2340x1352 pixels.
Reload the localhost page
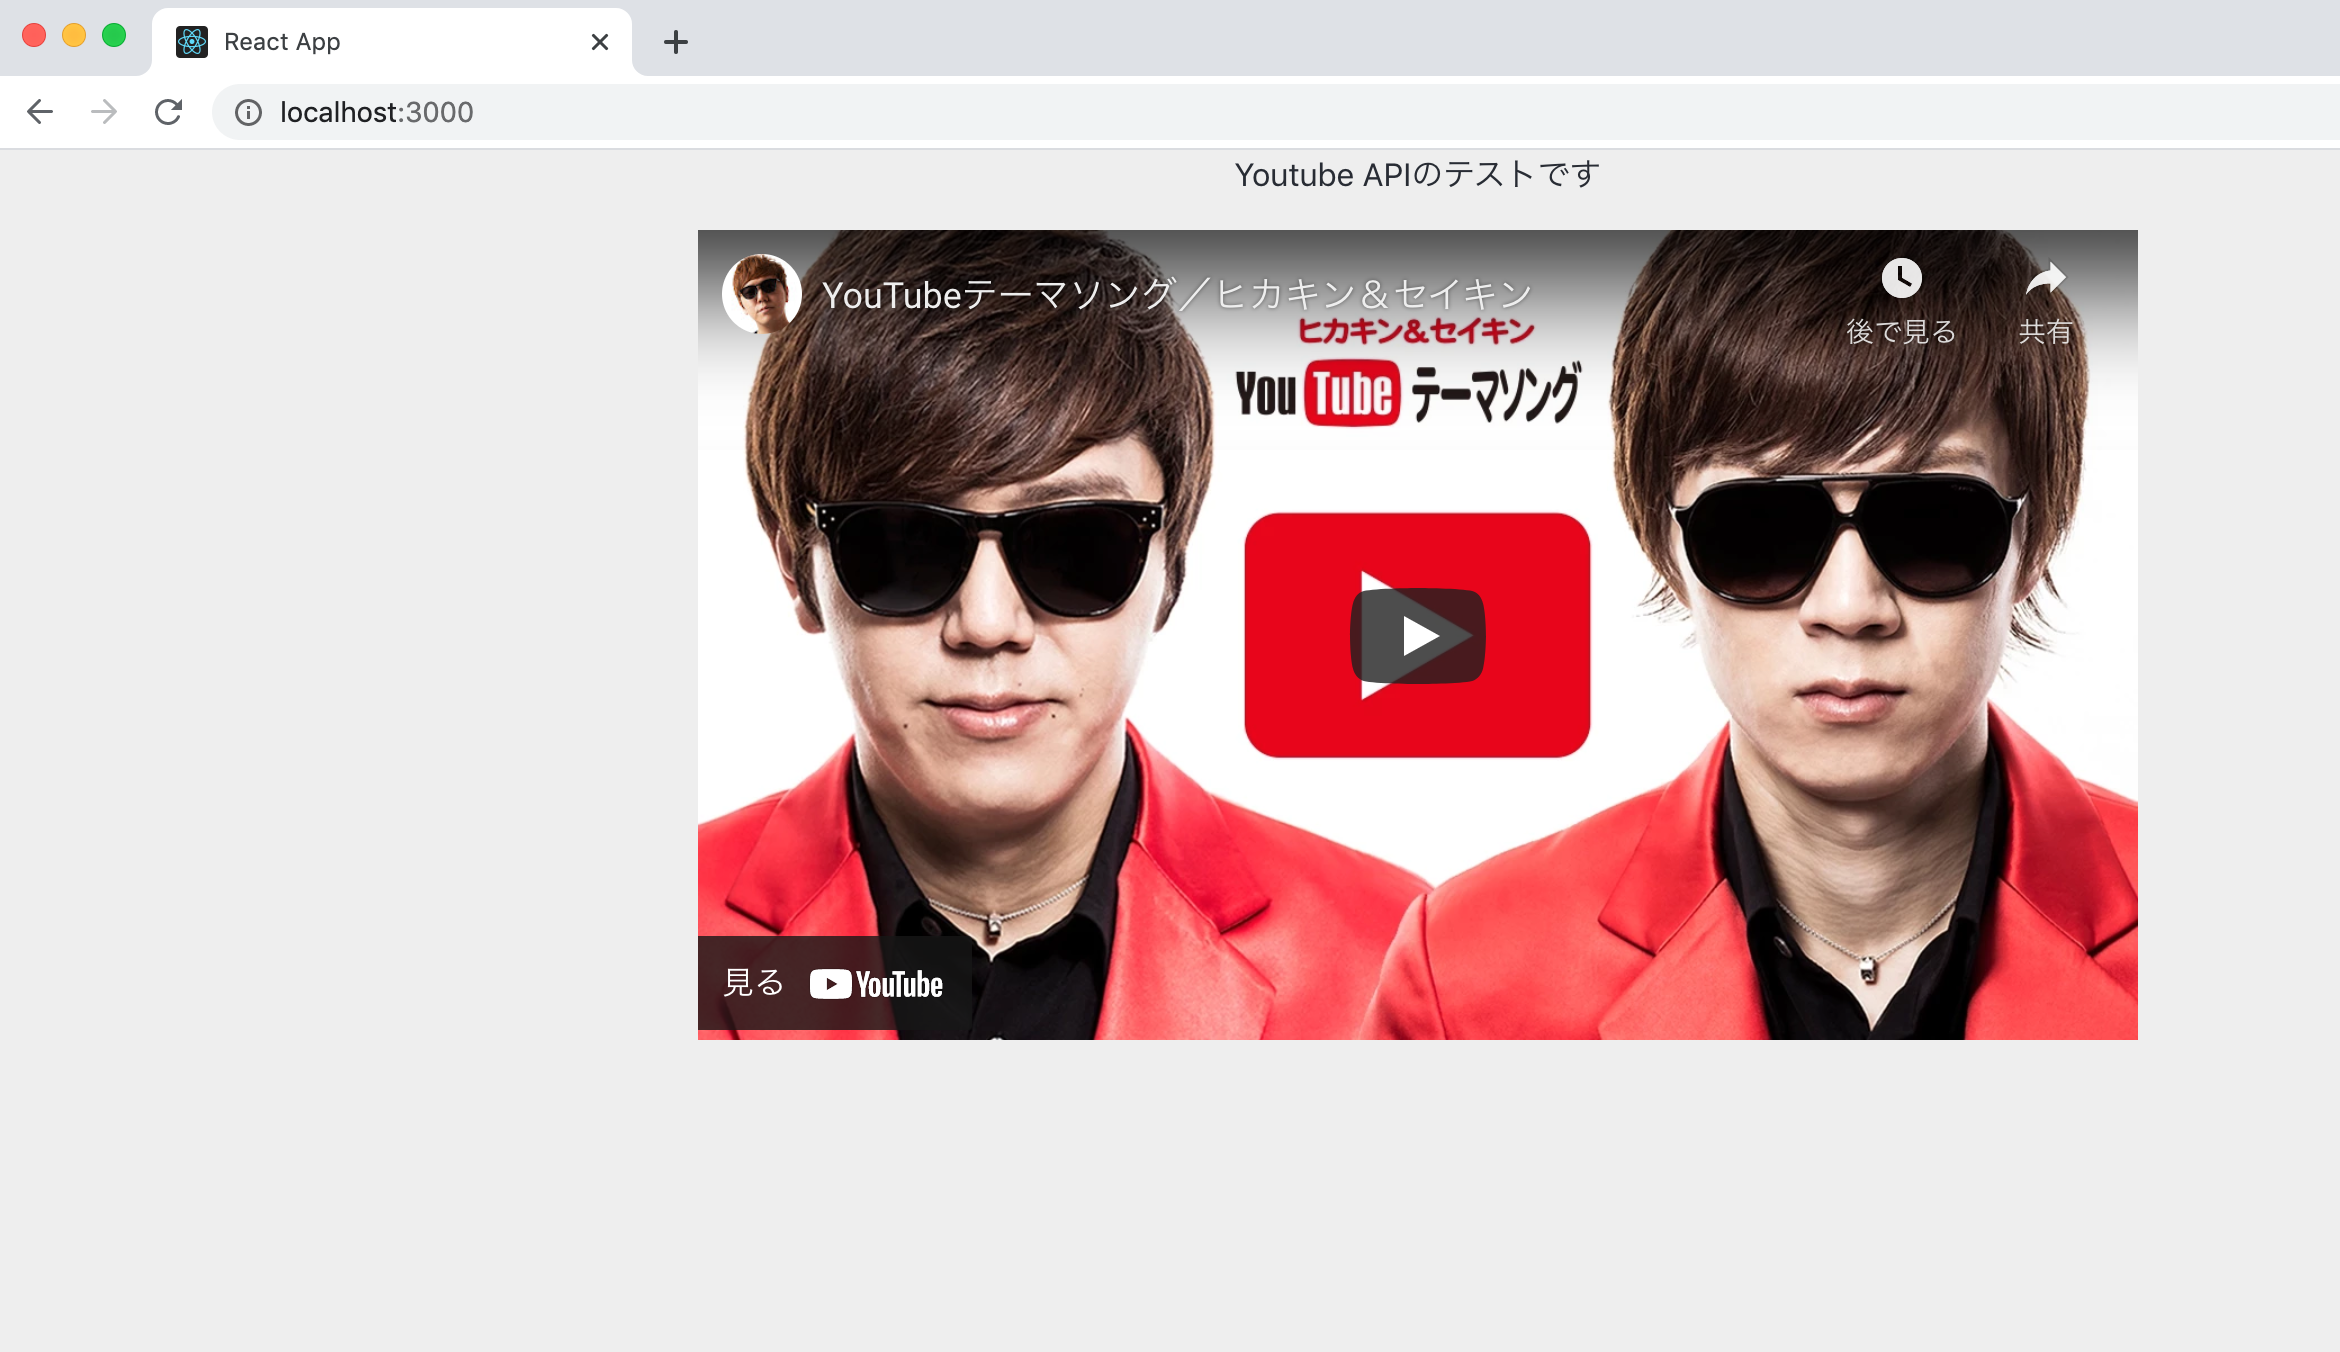point(168,112)
